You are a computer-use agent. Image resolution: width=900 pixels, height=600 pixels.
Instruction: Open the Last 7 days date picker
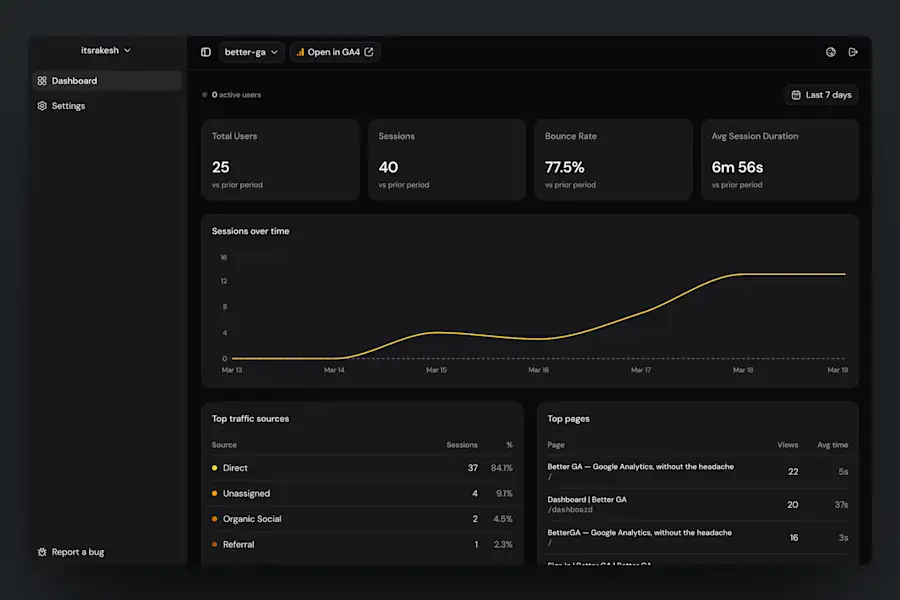pos(821,95)
